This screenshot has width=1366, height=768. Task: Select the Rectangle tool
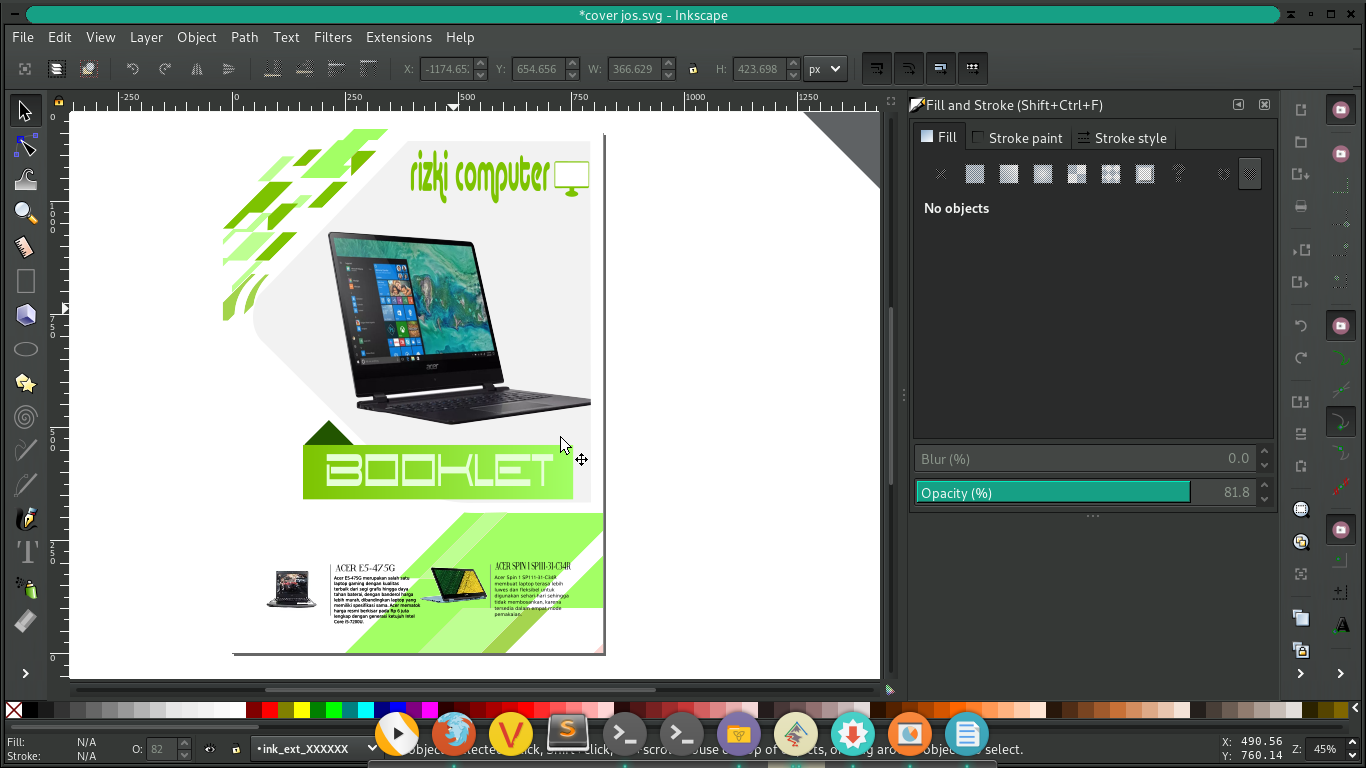(x=26, y=281)
